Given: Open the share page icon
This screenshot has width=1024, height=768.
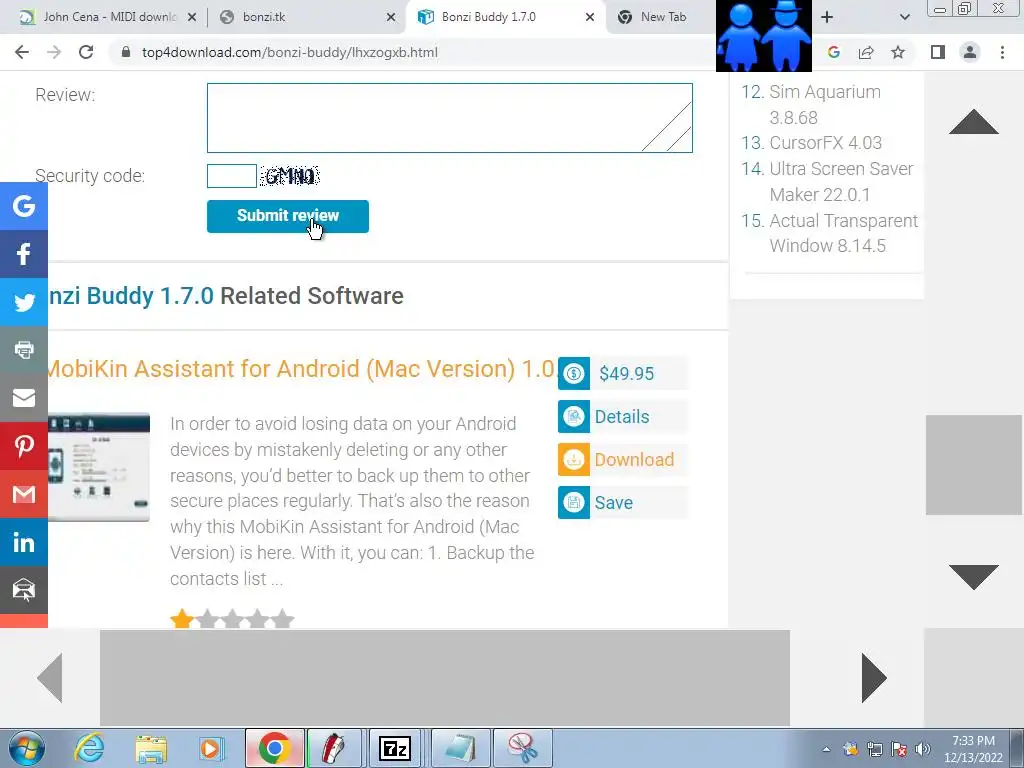Looking at the screenshot, I should (x=866, y=52).
